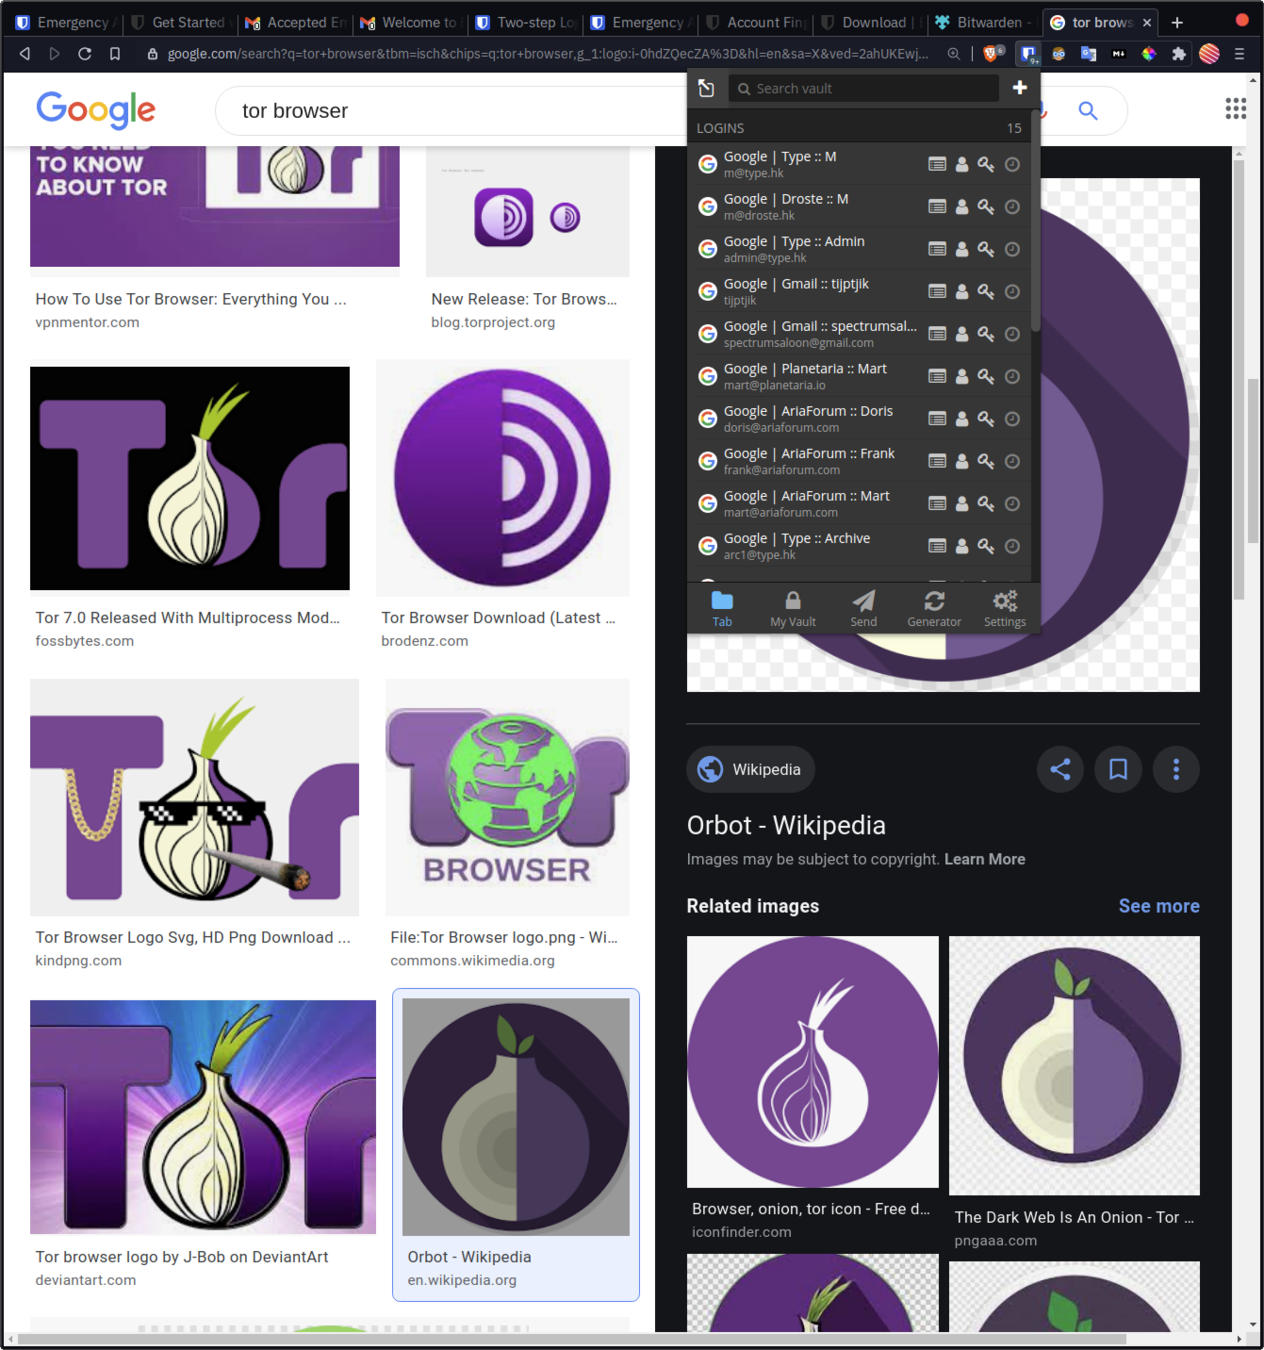The width and height of the screenshot is (1264, 1350).
Task: Switch to the 'Get Started' browser tab
Action: [x=180, y=22]
